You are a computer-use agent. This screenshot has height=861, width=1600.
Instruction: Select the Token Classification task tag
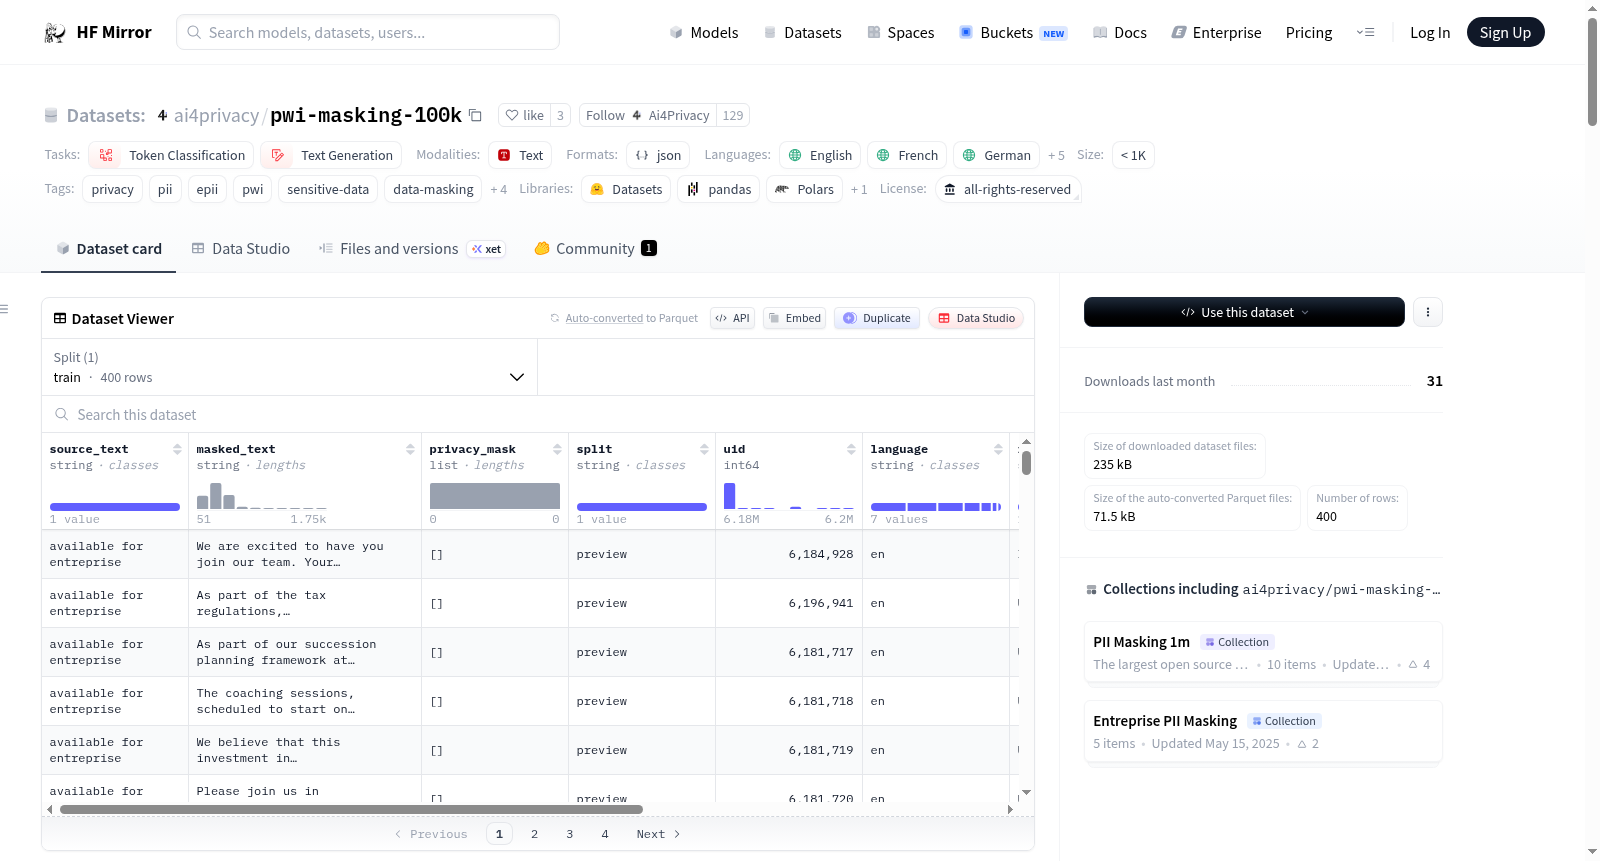click(x=171, y=156)
